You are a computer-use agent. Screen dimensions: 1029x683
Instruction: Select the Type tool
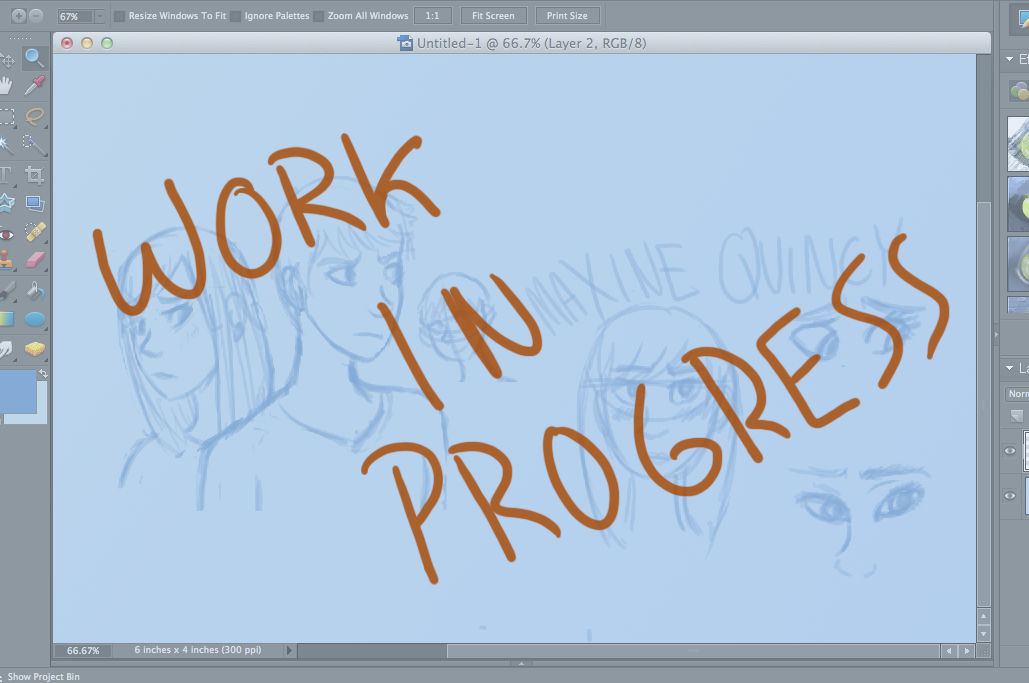coord(6,175)
